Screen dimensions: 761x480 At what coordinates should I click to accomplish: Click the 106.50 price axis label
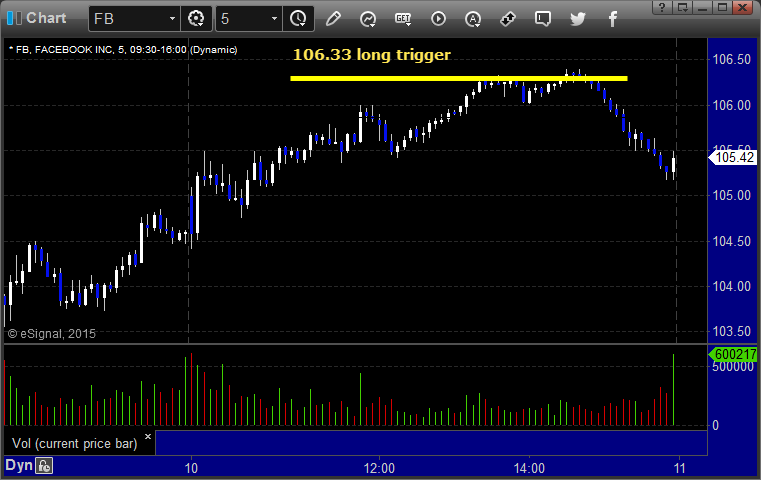(x=731, y=60)
